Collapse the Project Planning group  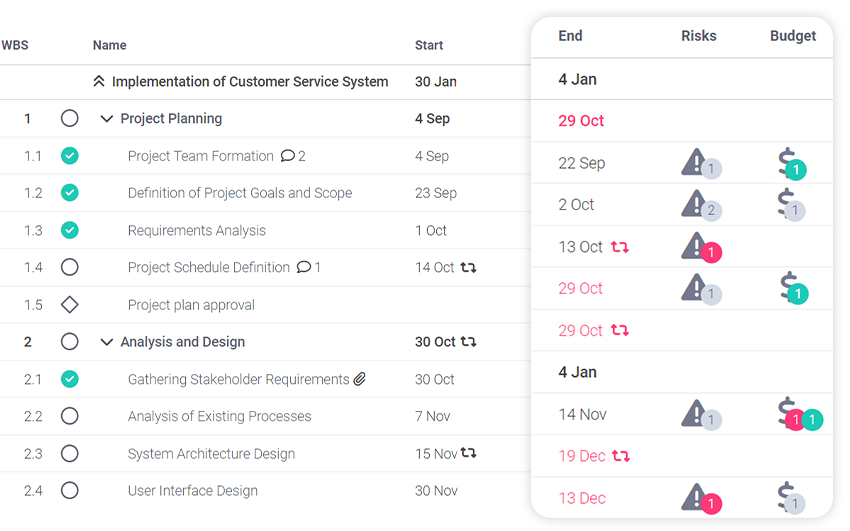tap(107, 119)
